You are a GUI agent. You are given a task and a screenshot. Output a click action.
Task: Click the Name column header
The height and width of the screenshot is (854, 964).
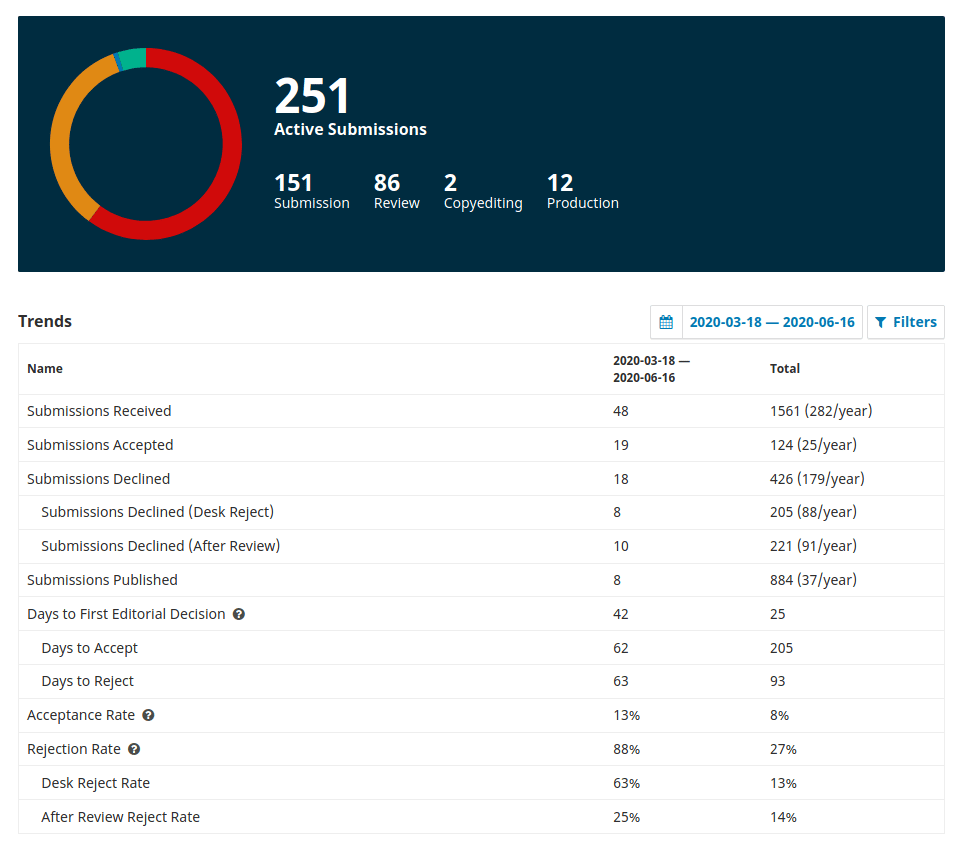[x=45, y=369]
